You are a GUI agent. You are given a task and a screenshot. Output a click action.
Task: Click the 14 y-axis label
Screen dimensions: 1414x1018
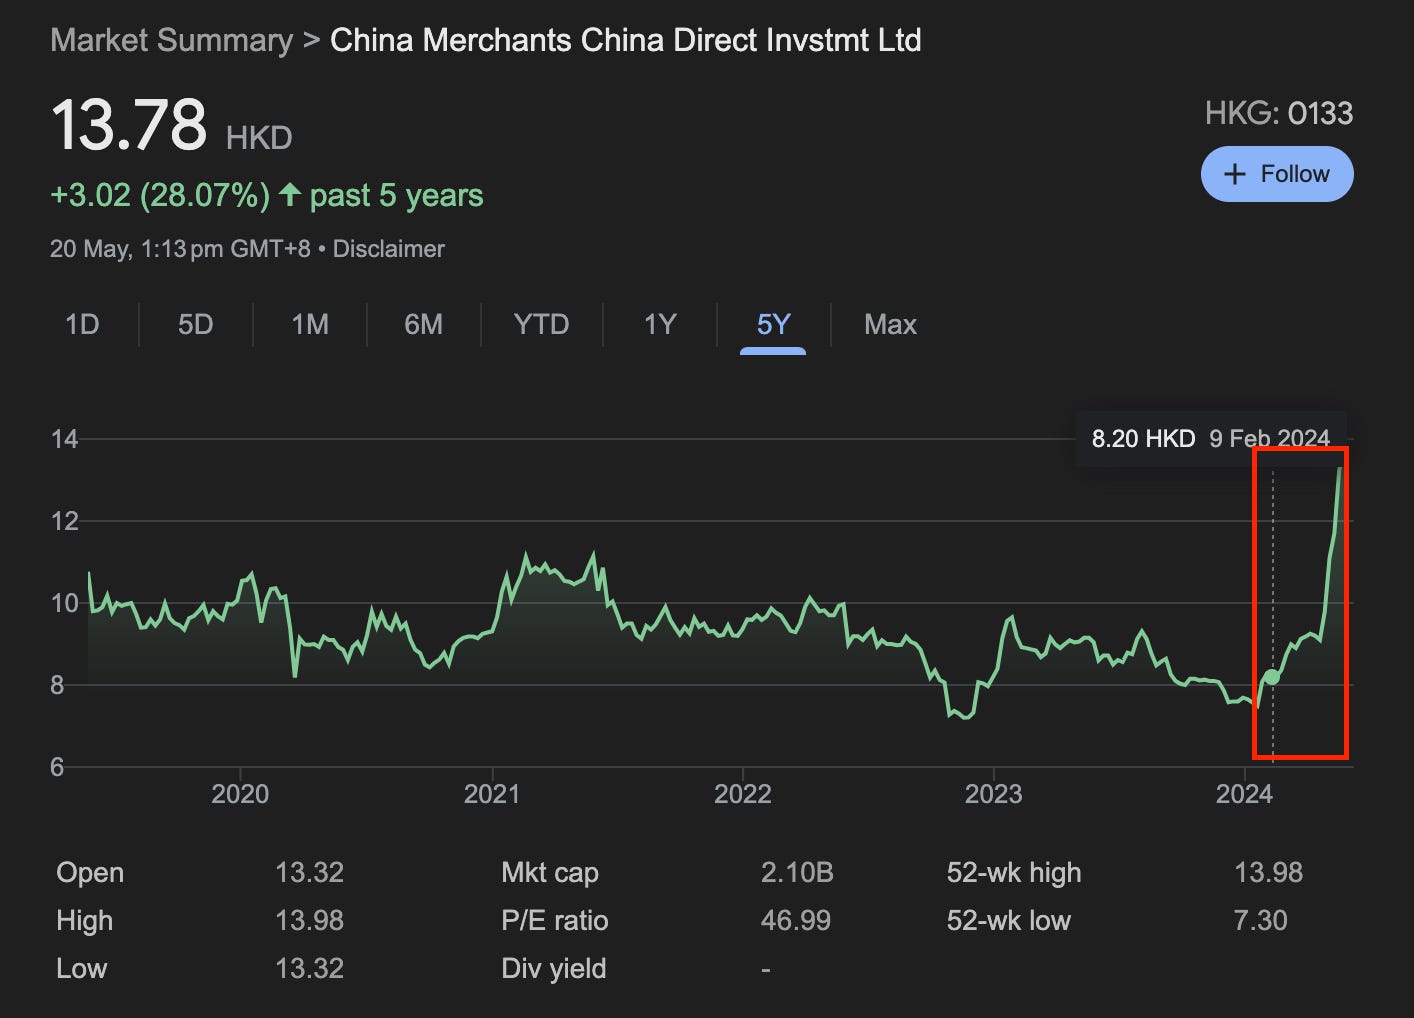[64, 438]
